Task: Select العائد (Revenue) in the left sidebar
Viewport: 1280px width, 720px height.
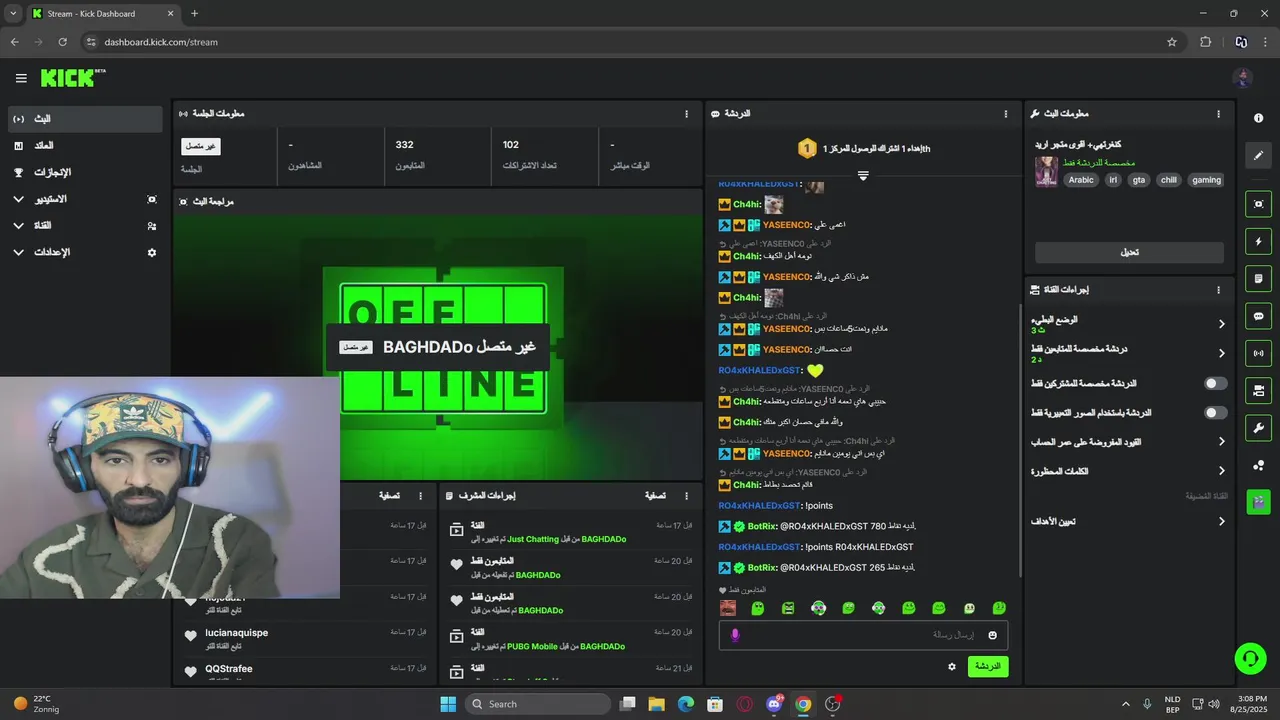Action: (85, 146)
